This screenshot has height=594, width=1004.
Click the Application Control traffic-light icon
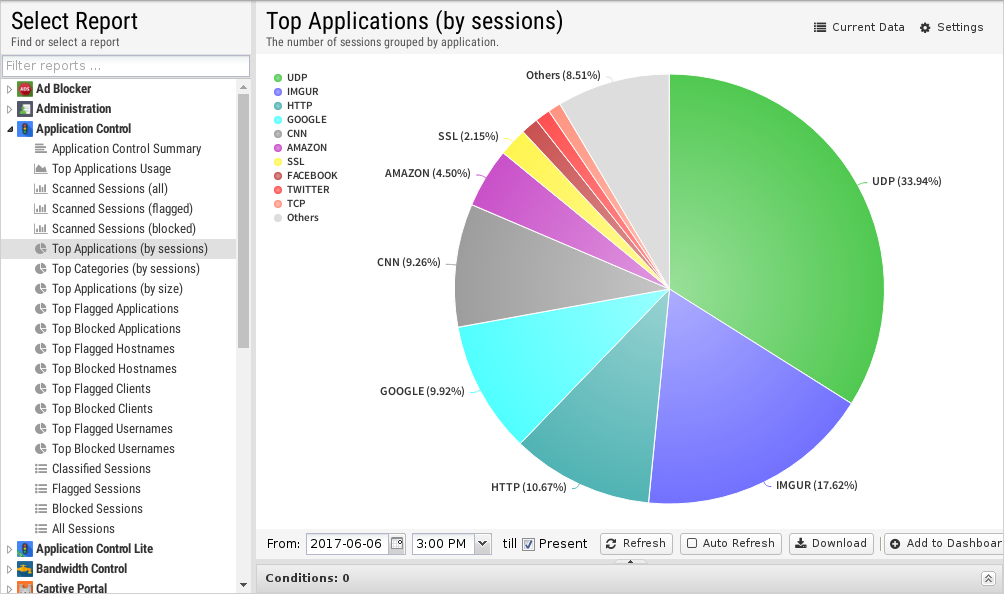[25, 129]
